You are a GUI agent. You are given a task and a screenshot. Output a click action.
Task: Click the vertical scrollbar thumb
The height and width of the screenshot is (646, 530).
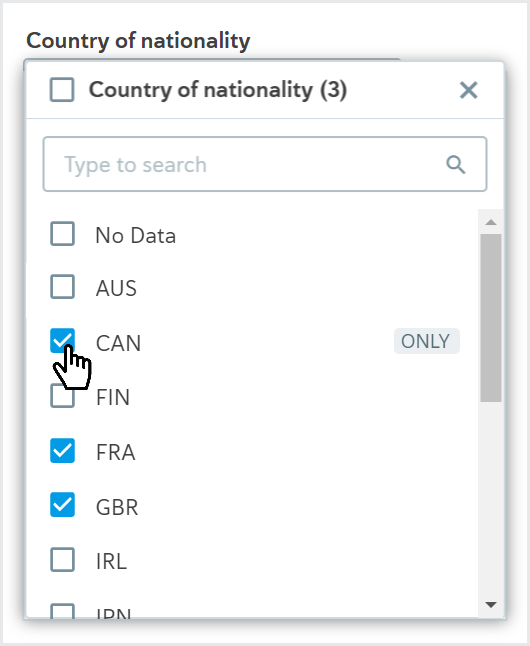click(x=490, y=318)
